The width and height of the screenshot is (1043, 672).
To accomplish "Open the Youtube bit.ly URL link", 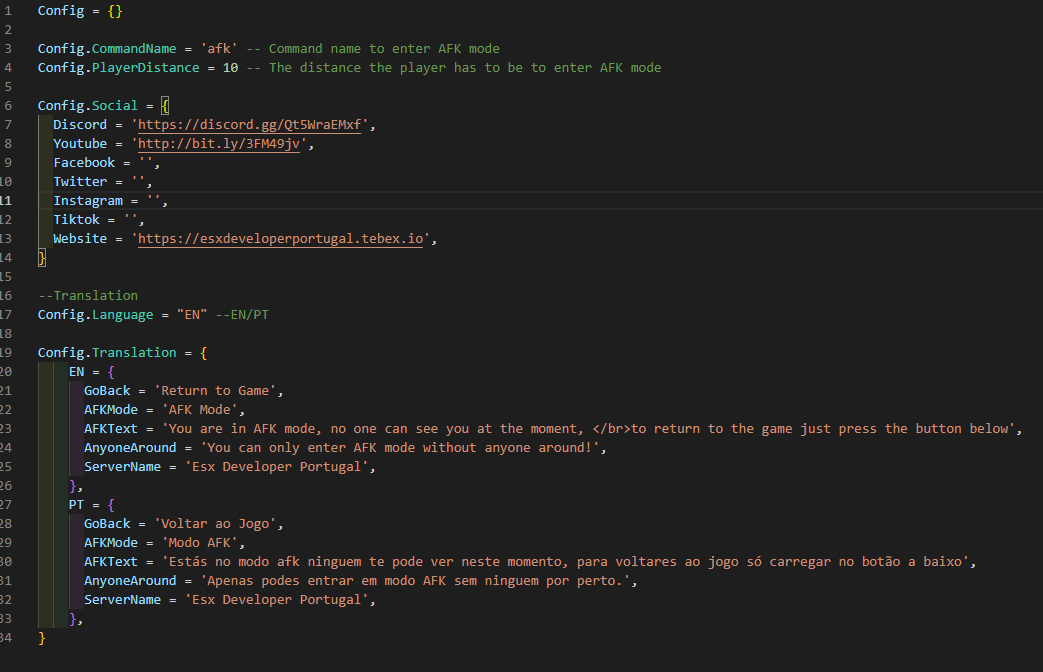I will click(219, 144).
